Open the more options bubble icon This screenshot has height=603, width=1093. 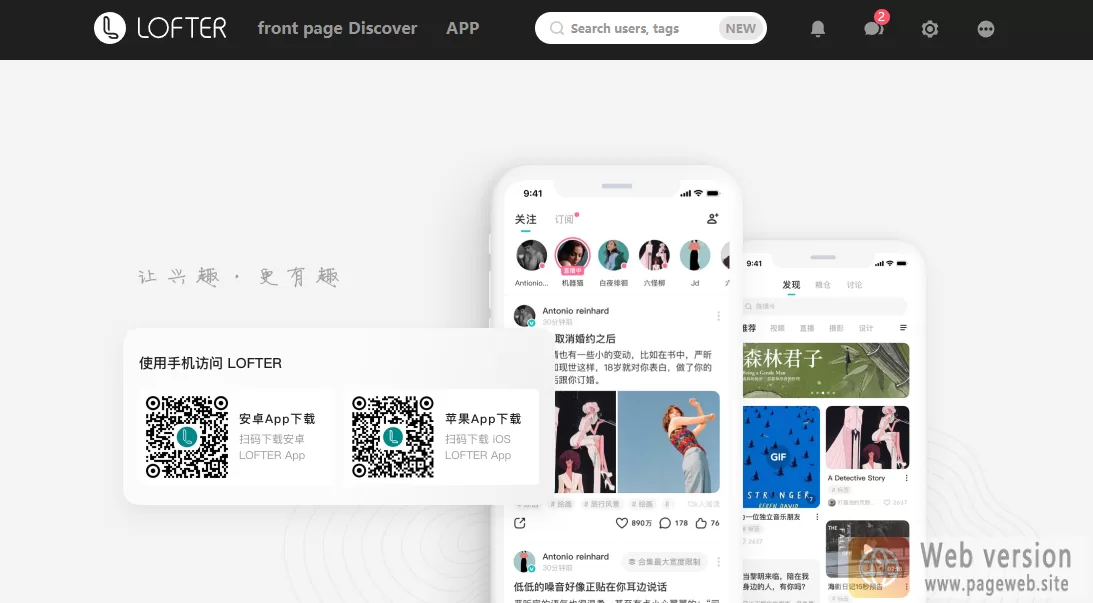pos(986,29)
